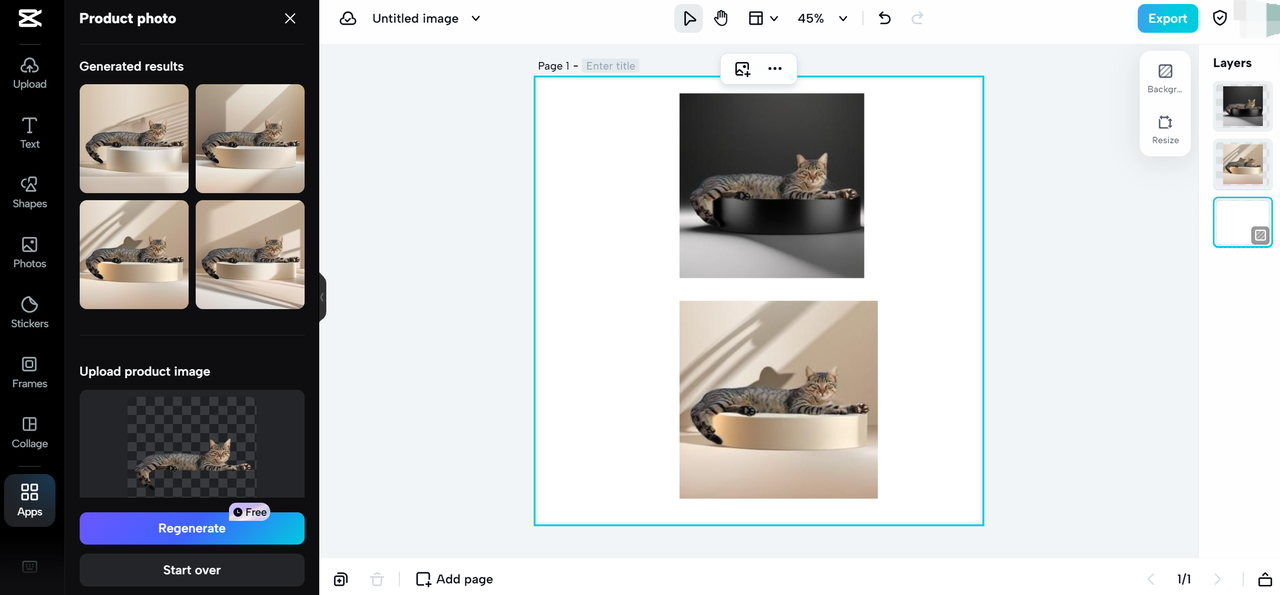This screenshot has height=595, width=1280.
Task: Choose the Select pointer tool
Action: 689,19
